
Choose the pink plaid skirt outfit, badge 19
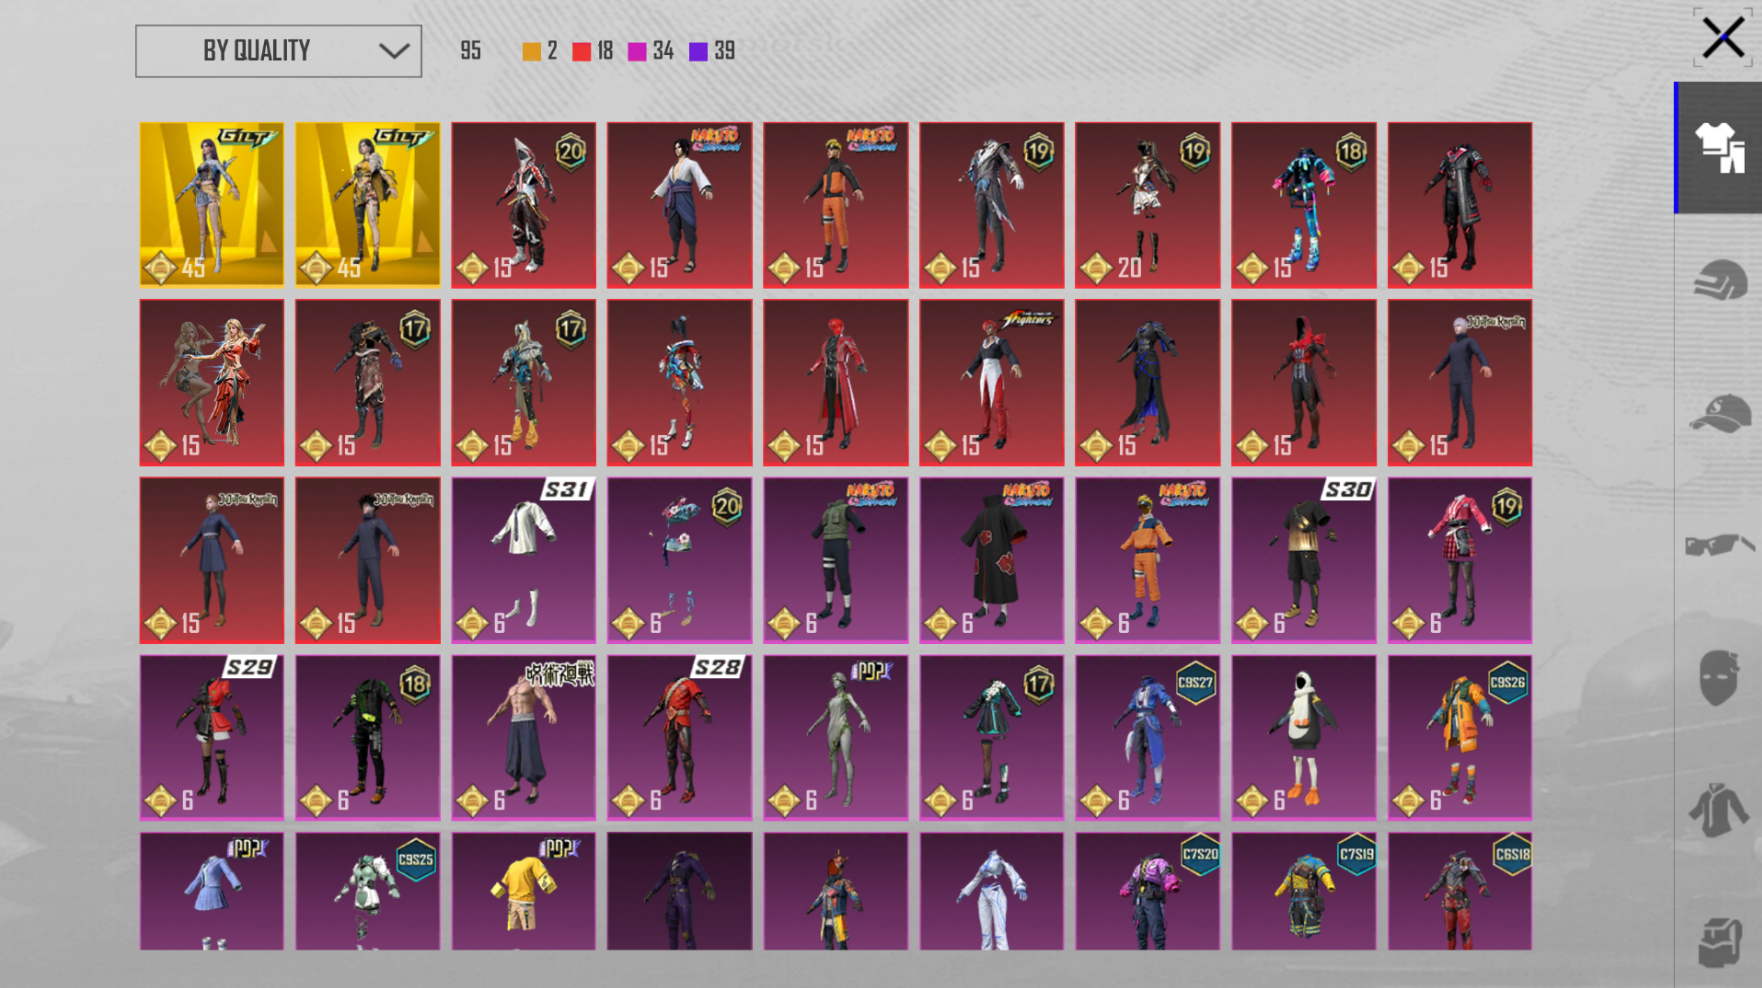coord(1460,560)
